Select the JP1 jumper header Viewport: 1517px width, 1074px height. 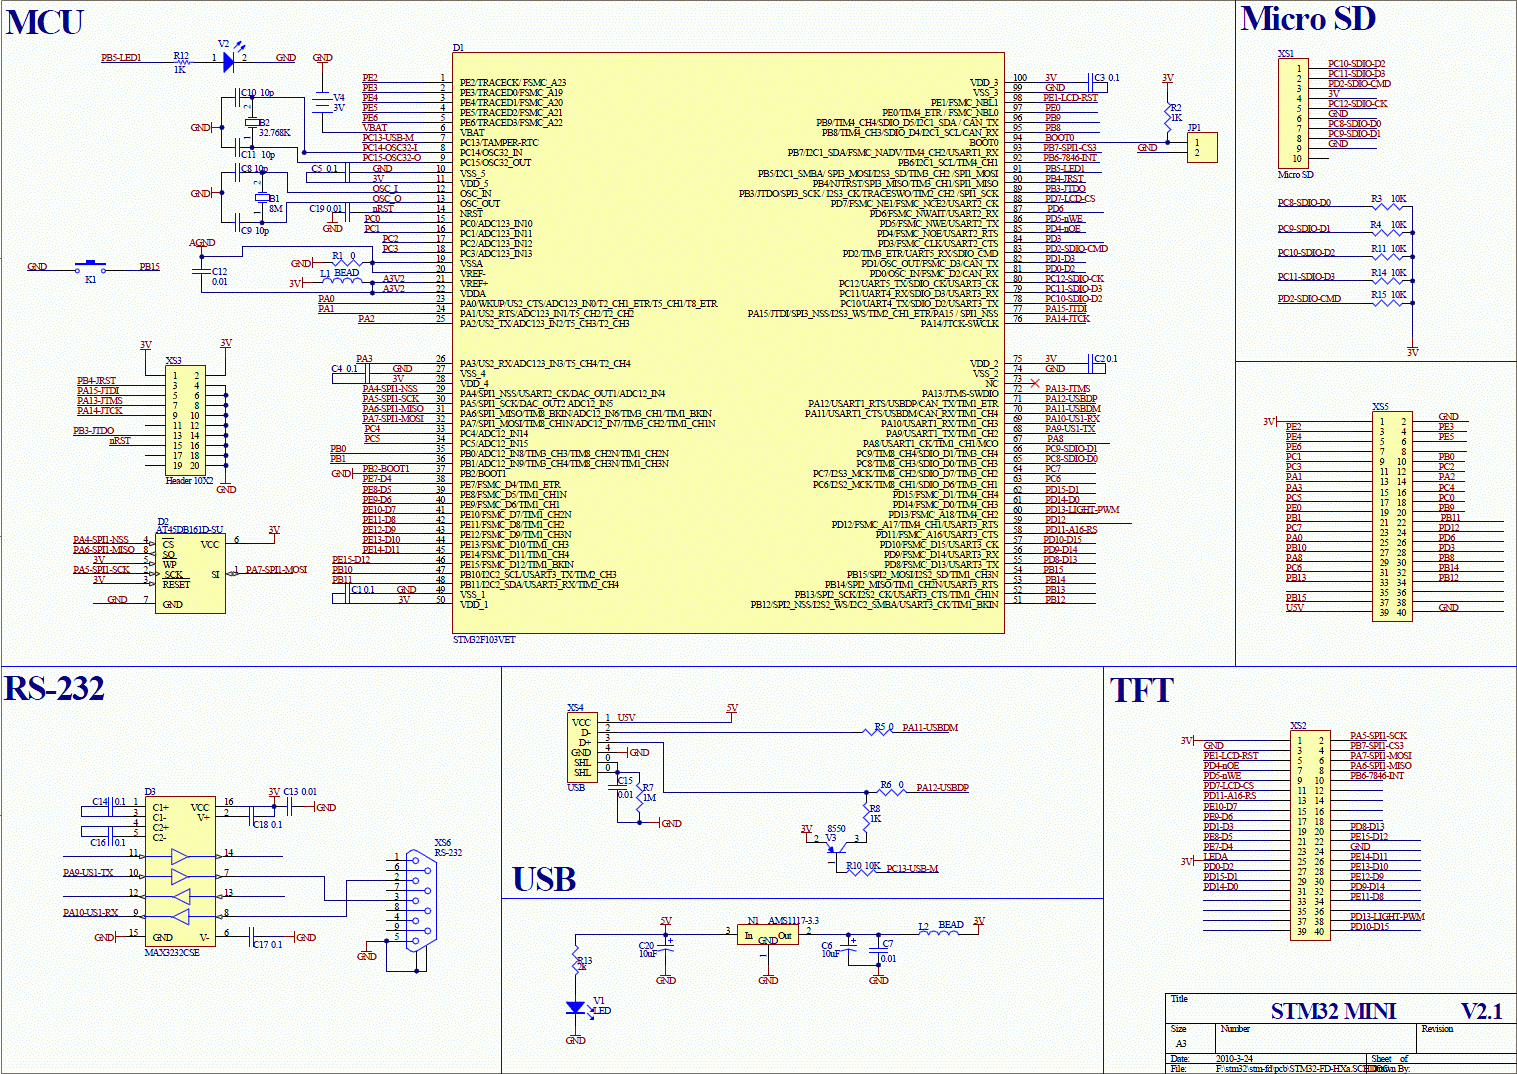pyautogui.click(x=1202, y=147)
